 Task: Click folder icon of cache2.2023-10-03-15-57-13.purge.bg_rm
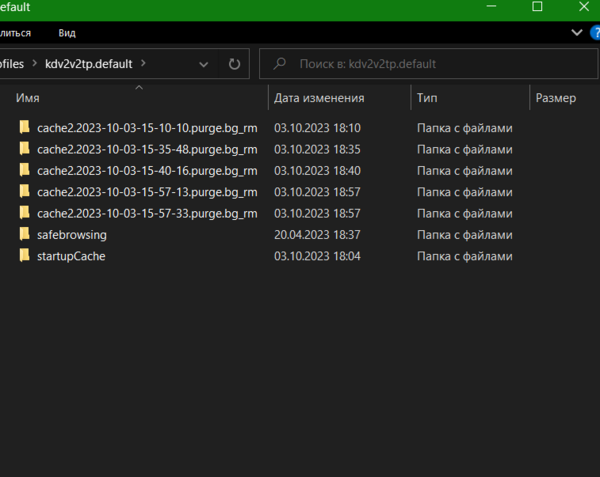[x=25, y=192]
